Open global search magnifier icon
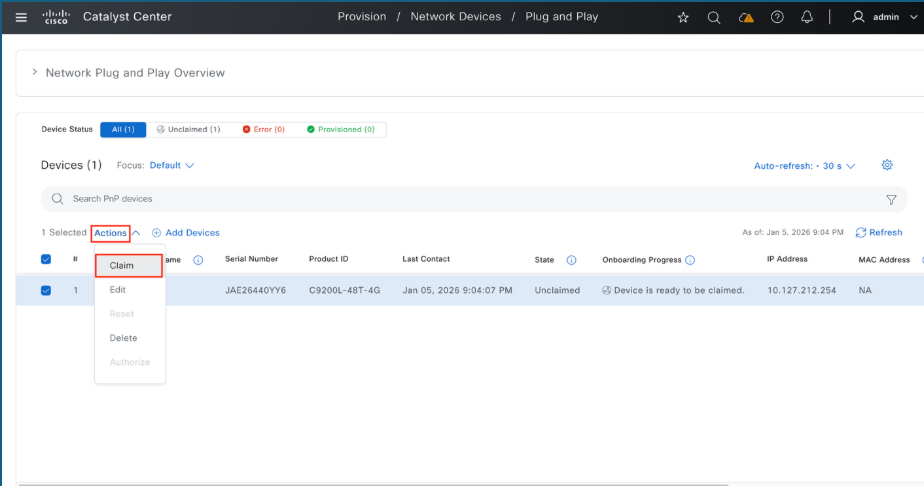 714,18
